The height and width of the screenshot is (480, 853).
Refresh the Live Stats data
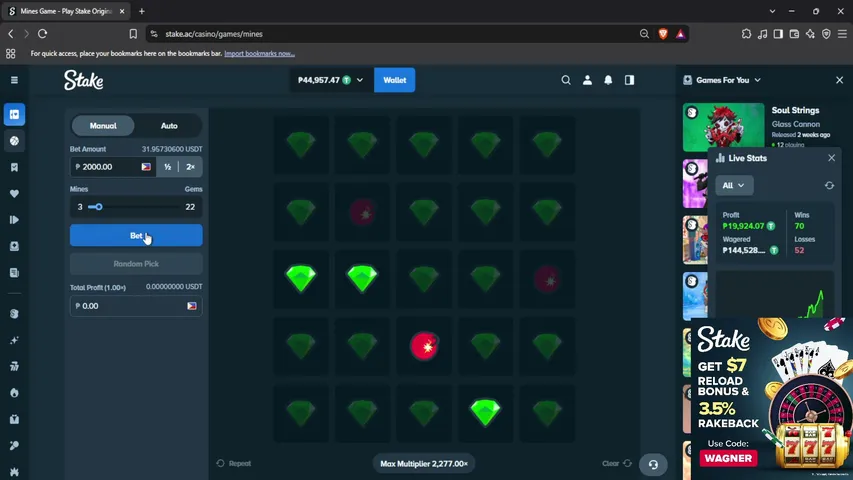point(829,186)
